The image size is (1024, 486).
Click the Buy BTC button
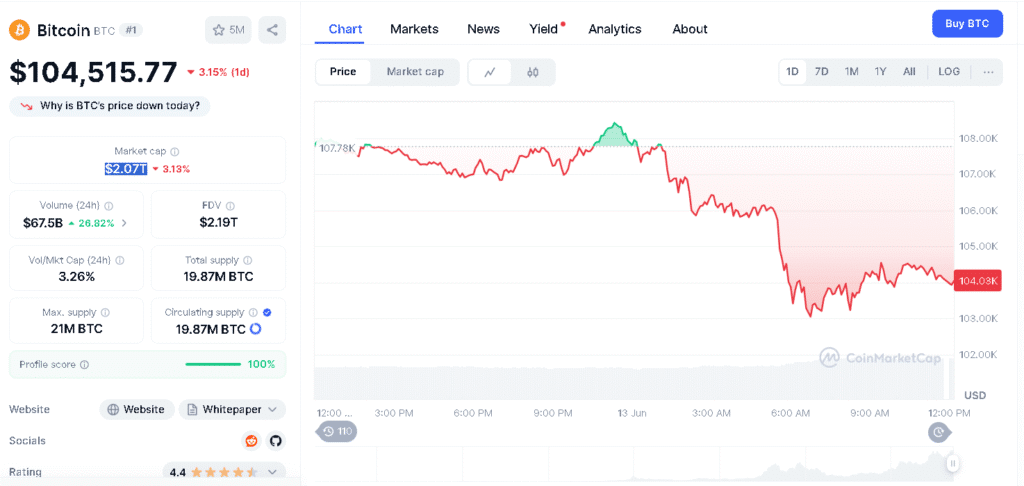point(966,24)
